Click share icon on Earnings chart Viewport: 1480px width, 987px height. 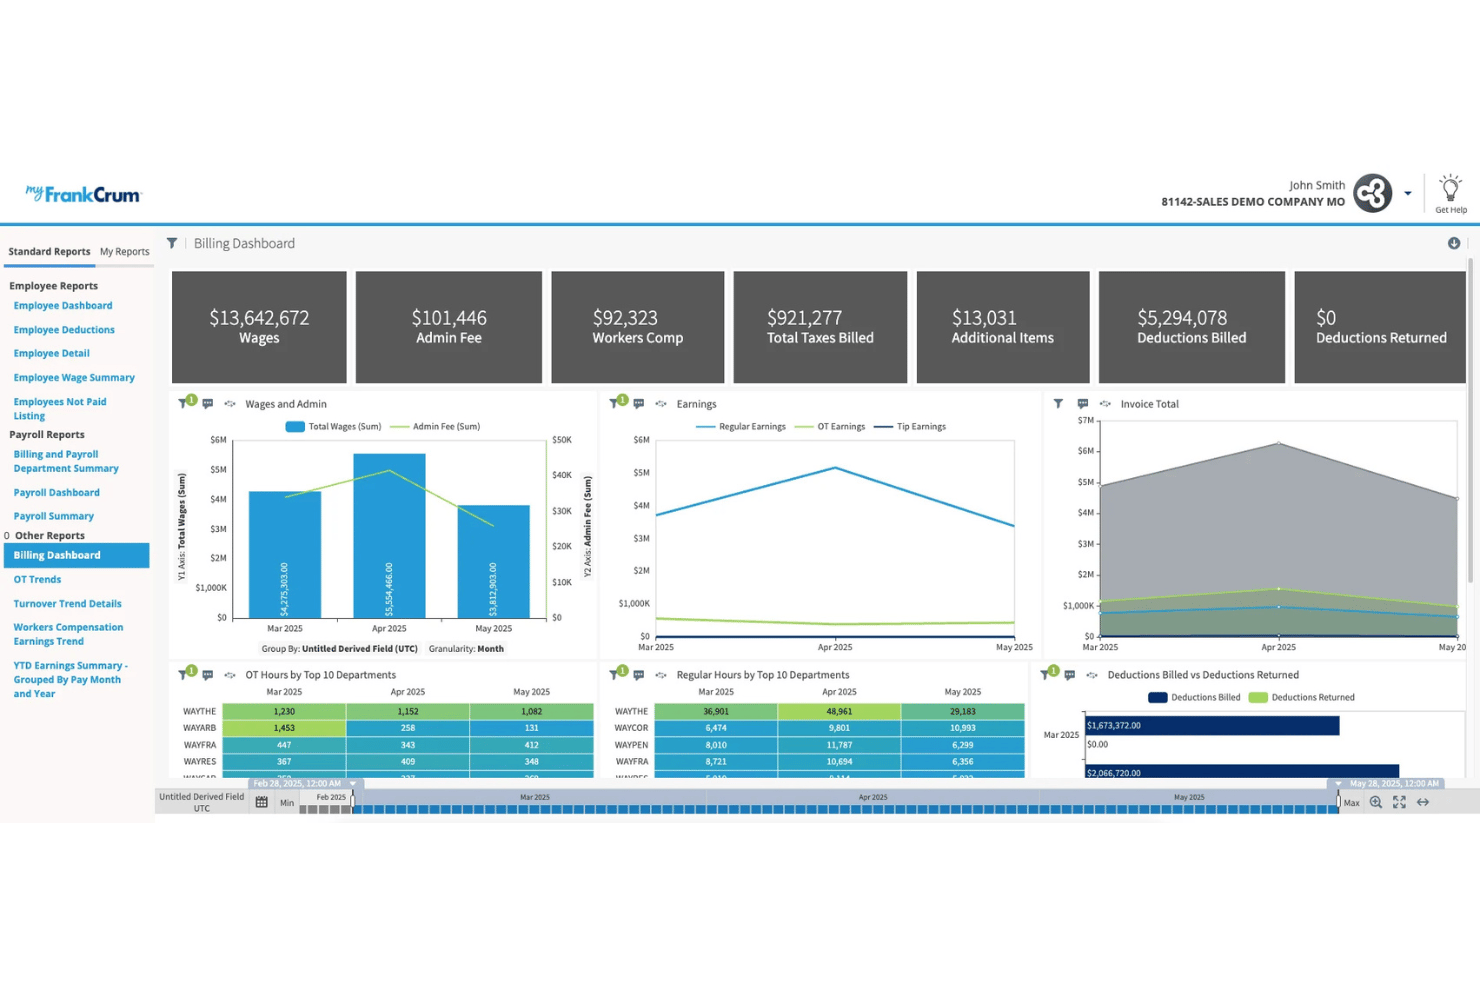pyautogui.click(x=661, y=404)
